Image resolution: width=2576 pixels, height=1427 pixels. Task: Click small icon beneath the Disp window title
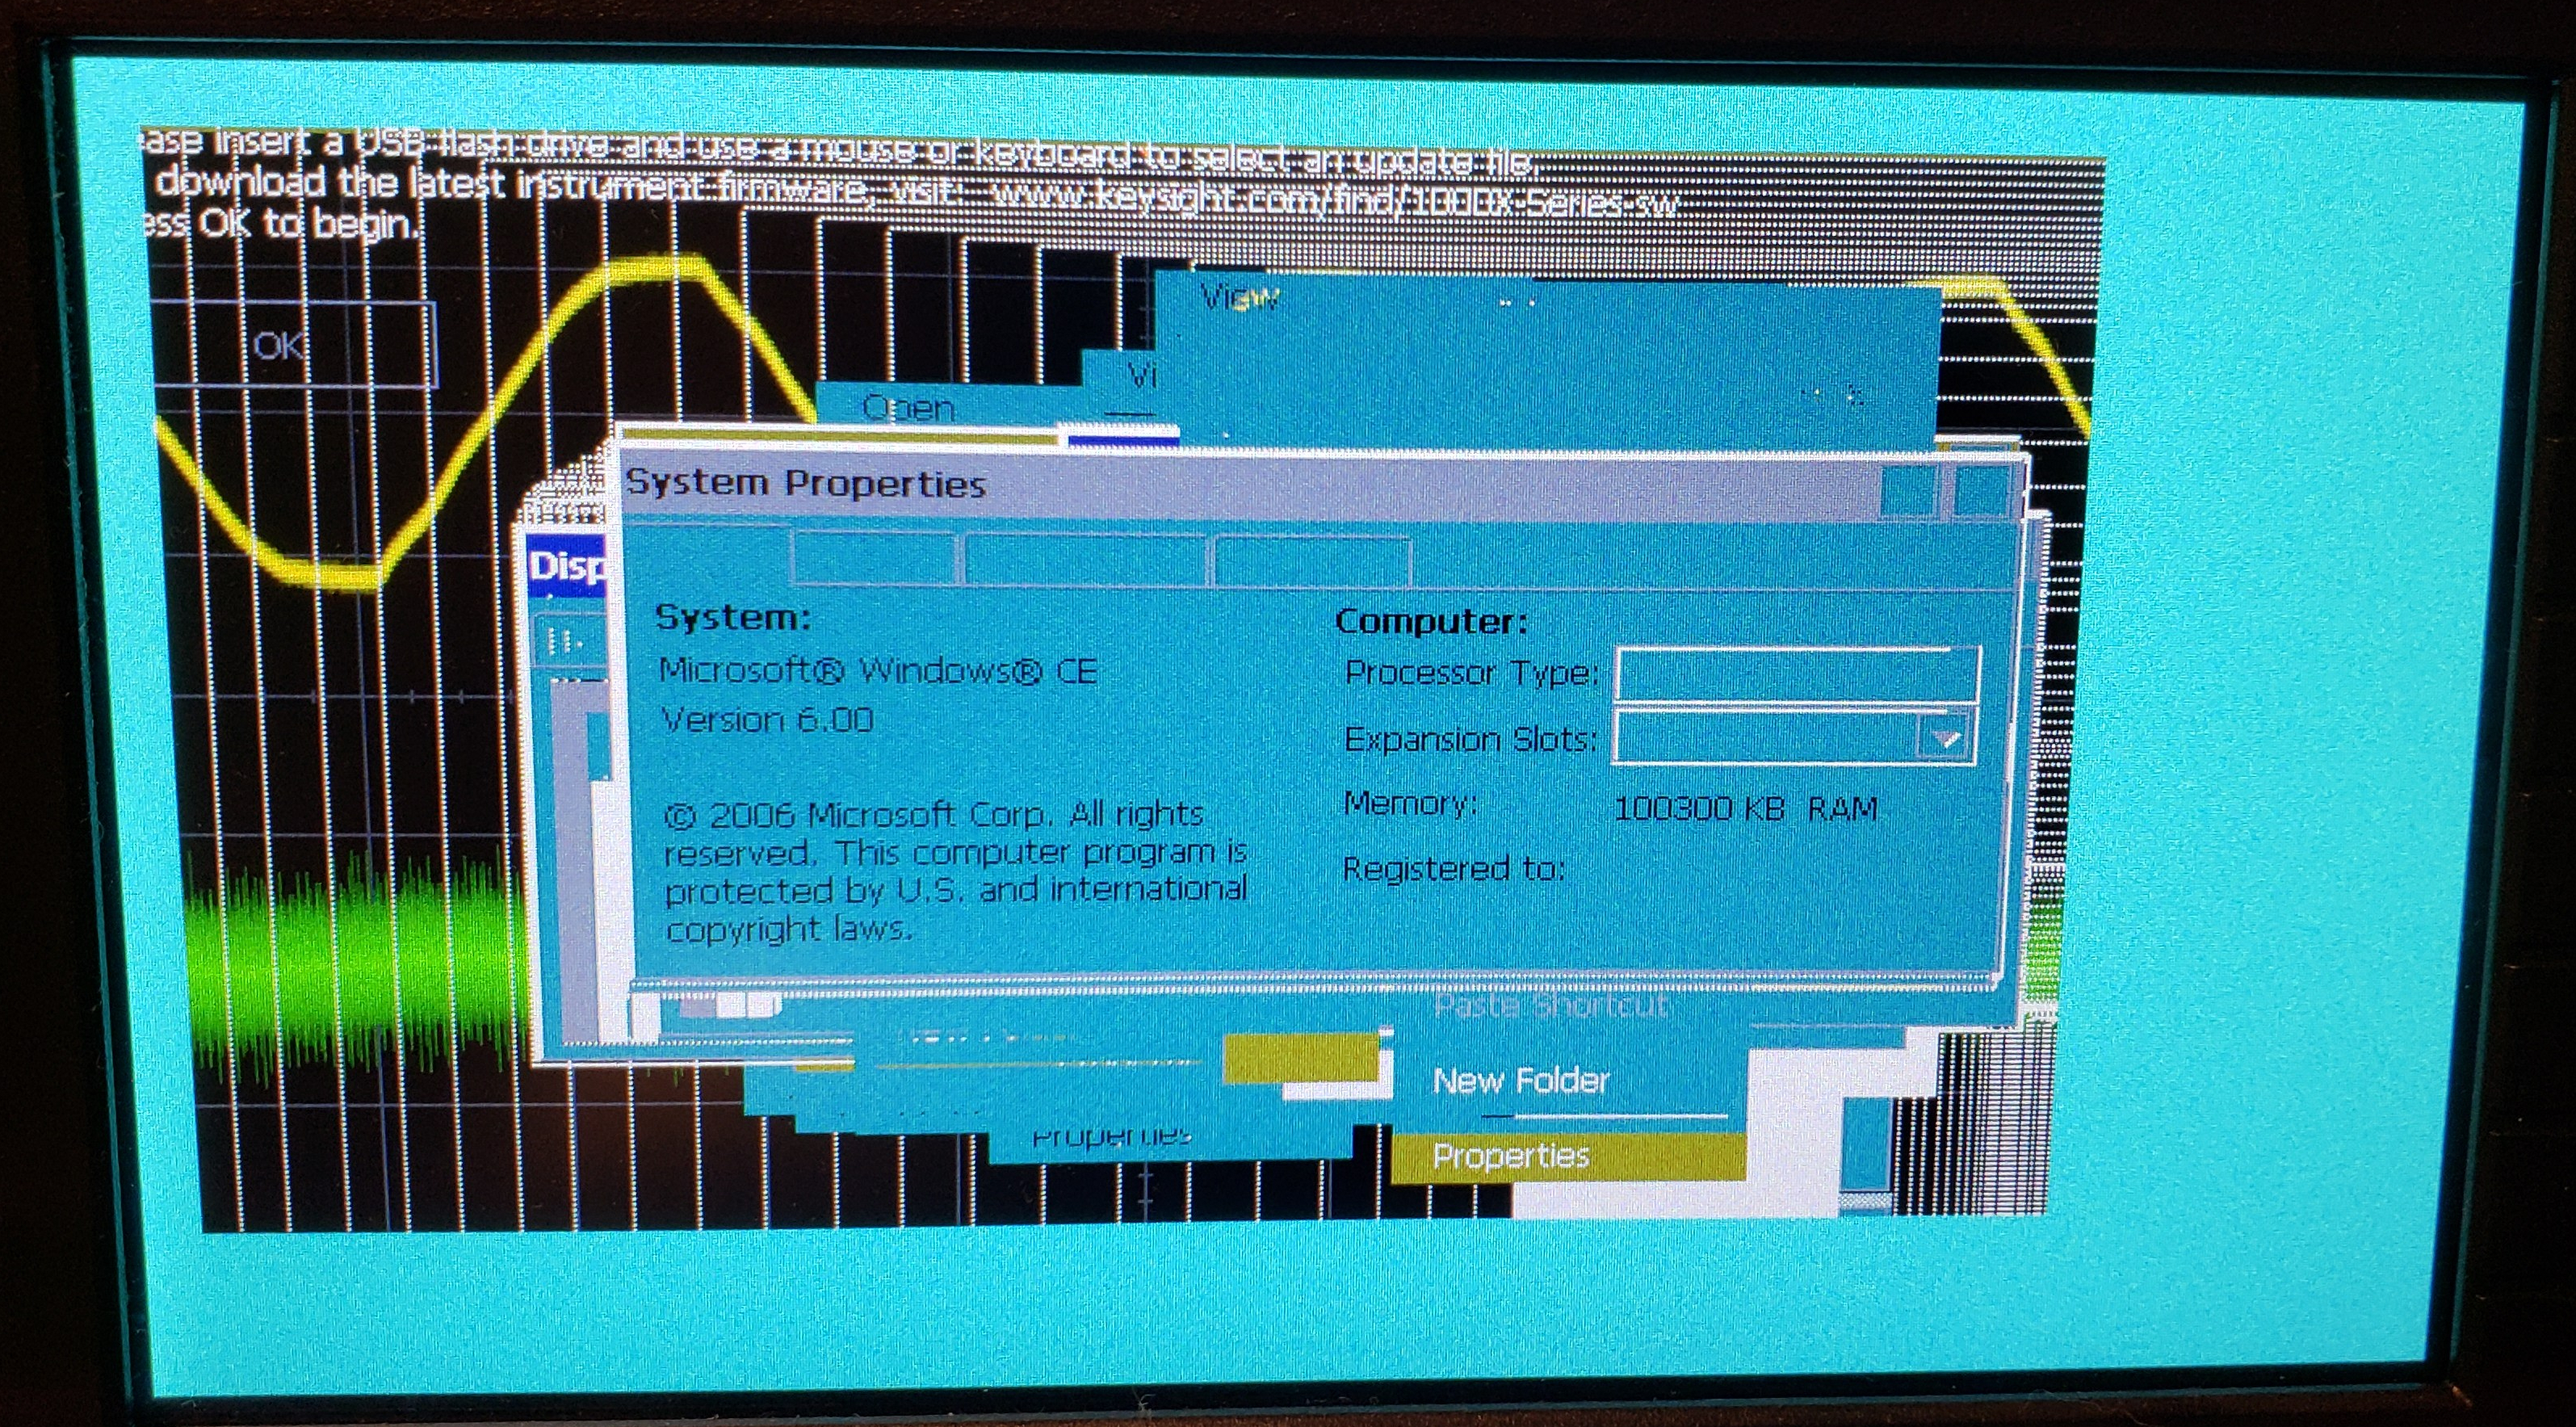(565, 640)
